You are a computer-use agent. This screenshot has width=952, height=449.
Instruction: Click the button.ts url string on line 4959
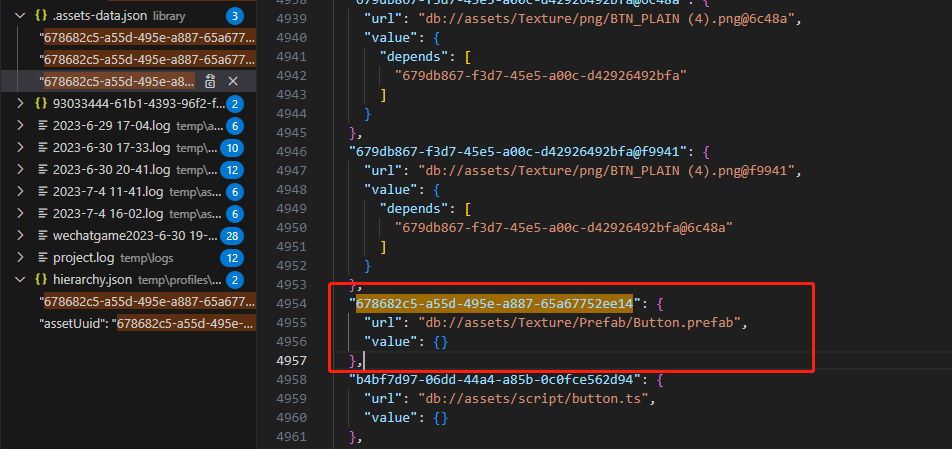534,399
